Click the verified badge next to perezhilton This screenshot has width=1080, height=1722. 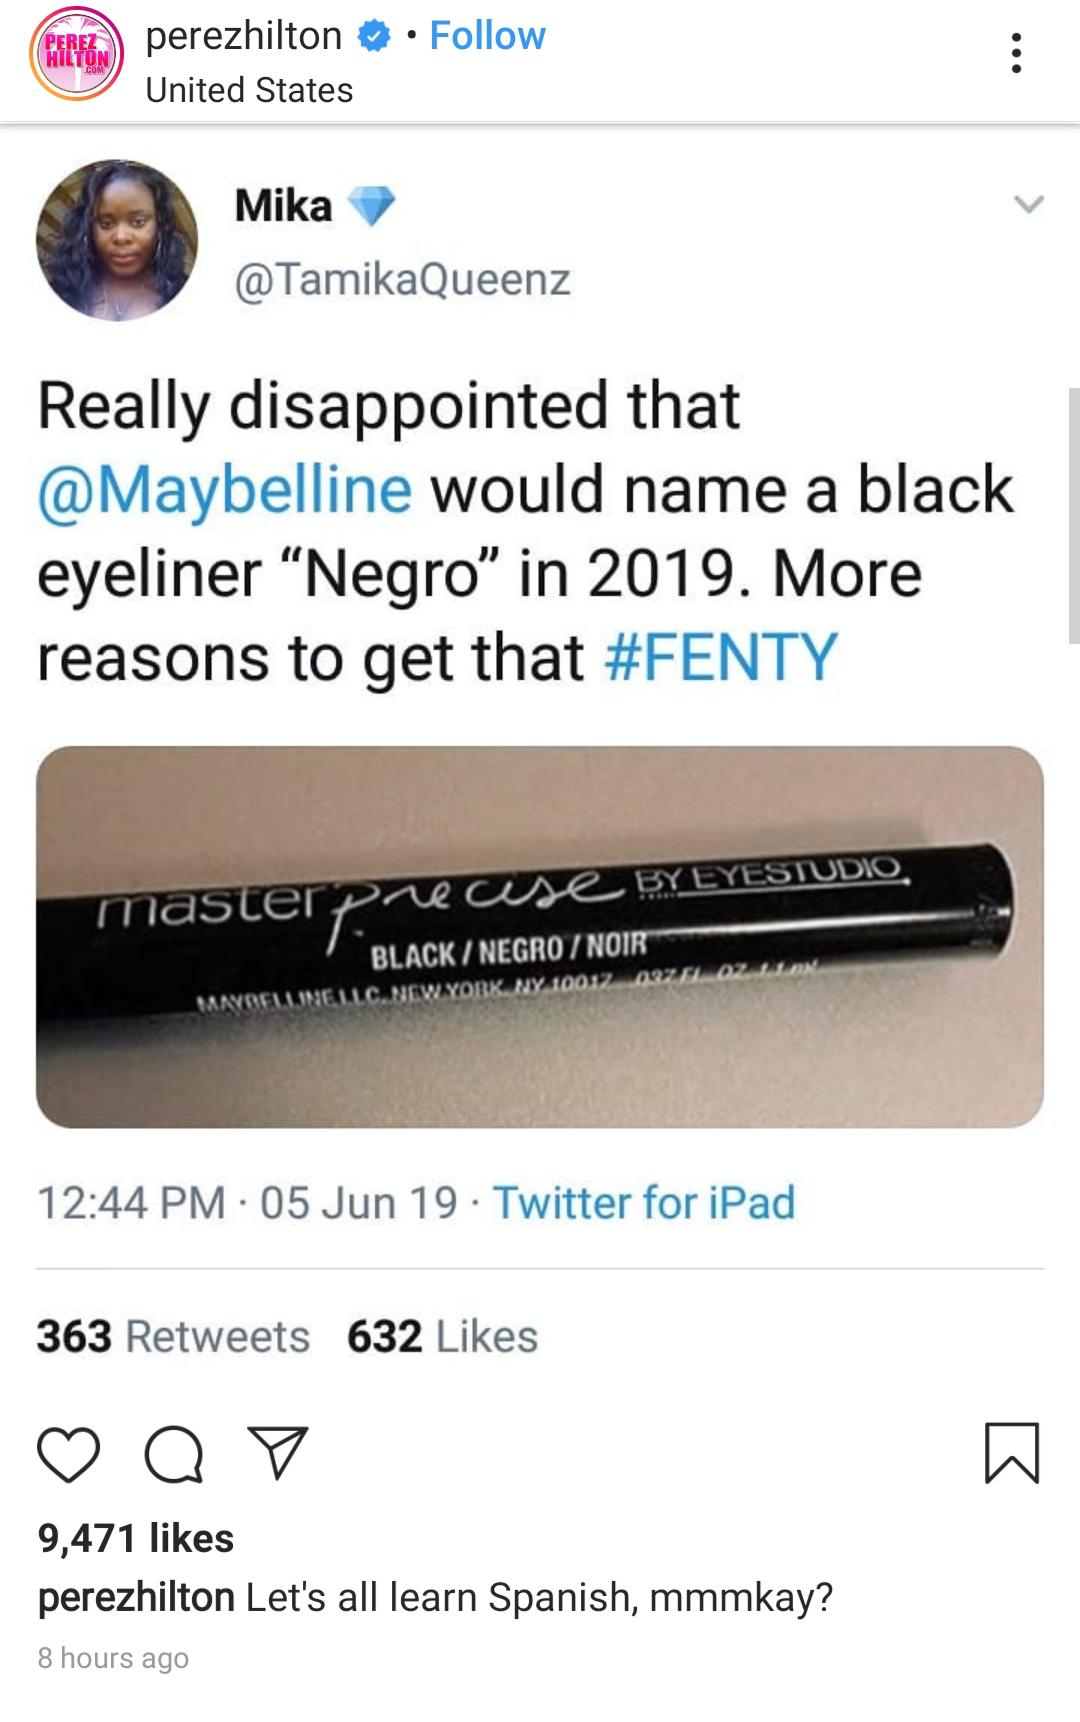(x=375, y=37)
